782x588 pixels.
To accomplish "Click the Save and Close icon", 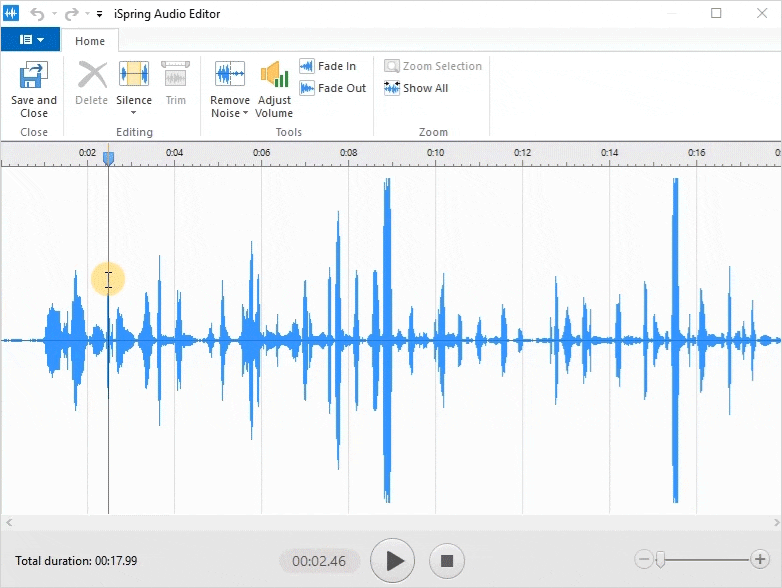I will click(x=33, y=76).
